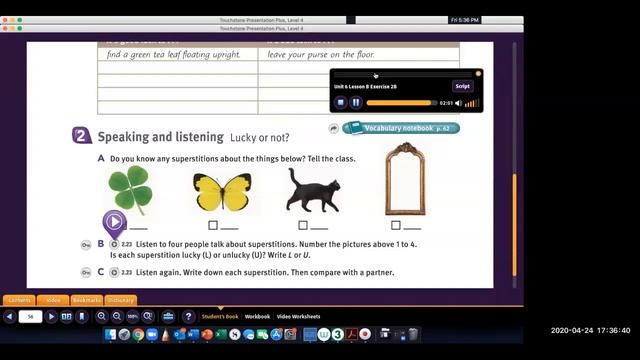Open Finder in the Dock
The image size is (640, 360).
tap(110, 334)
